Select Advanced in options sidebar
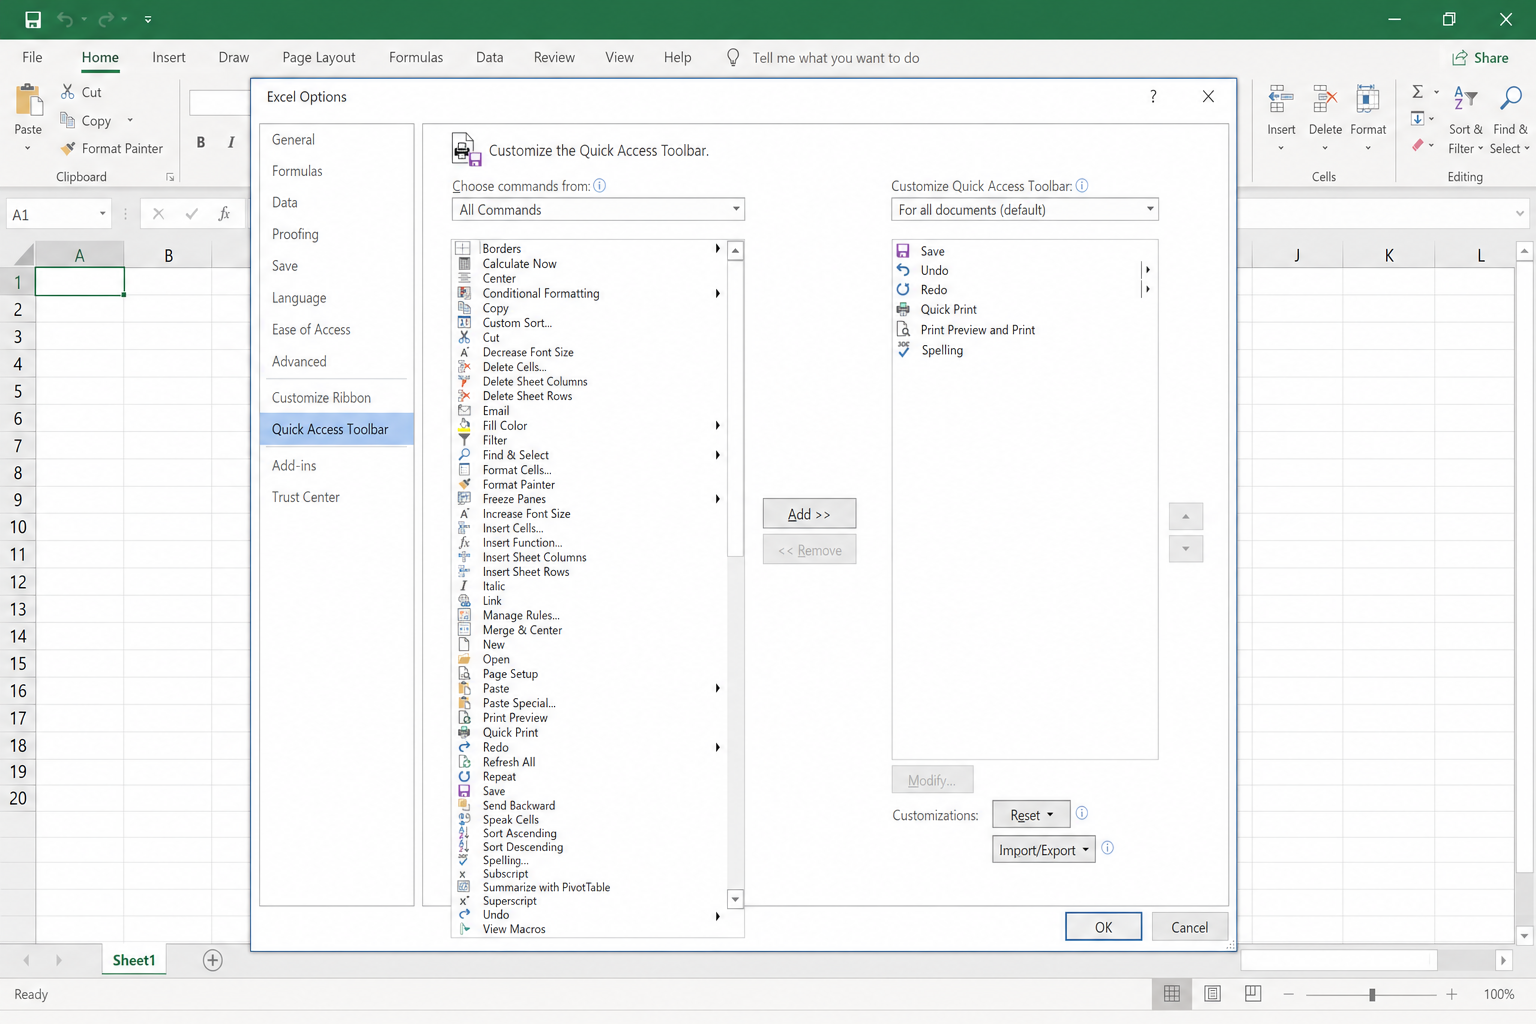Viewport: 1536px width, 1024px height. 337,361
